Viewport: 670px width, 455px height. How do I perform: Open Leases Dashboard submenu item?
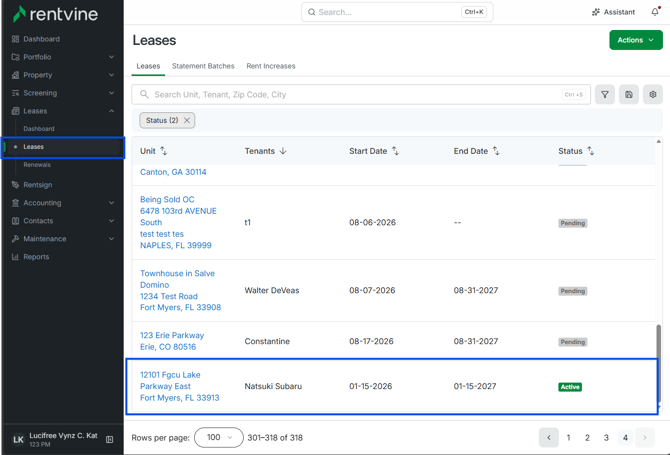tap(39, 129)
